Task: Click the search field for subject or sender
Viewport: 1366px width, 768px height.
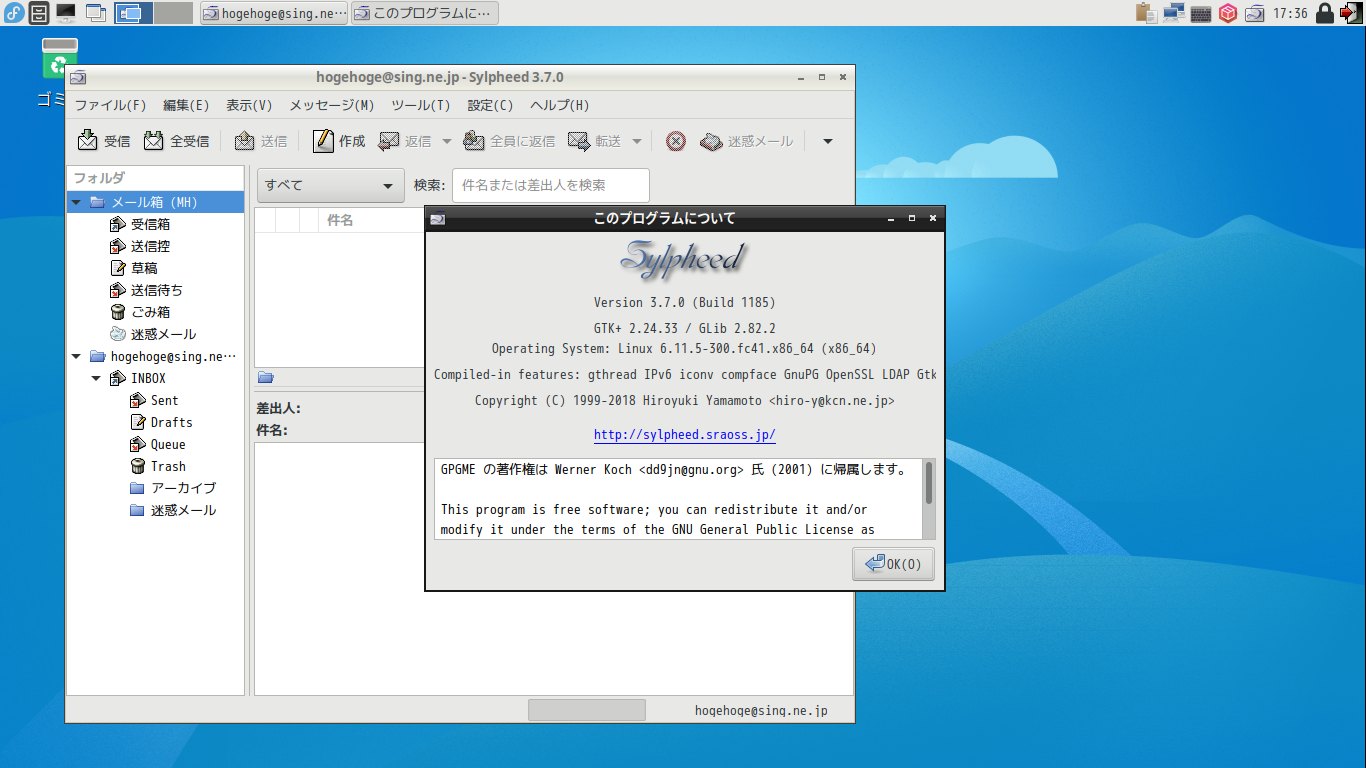Action: [x=550, y=186]
